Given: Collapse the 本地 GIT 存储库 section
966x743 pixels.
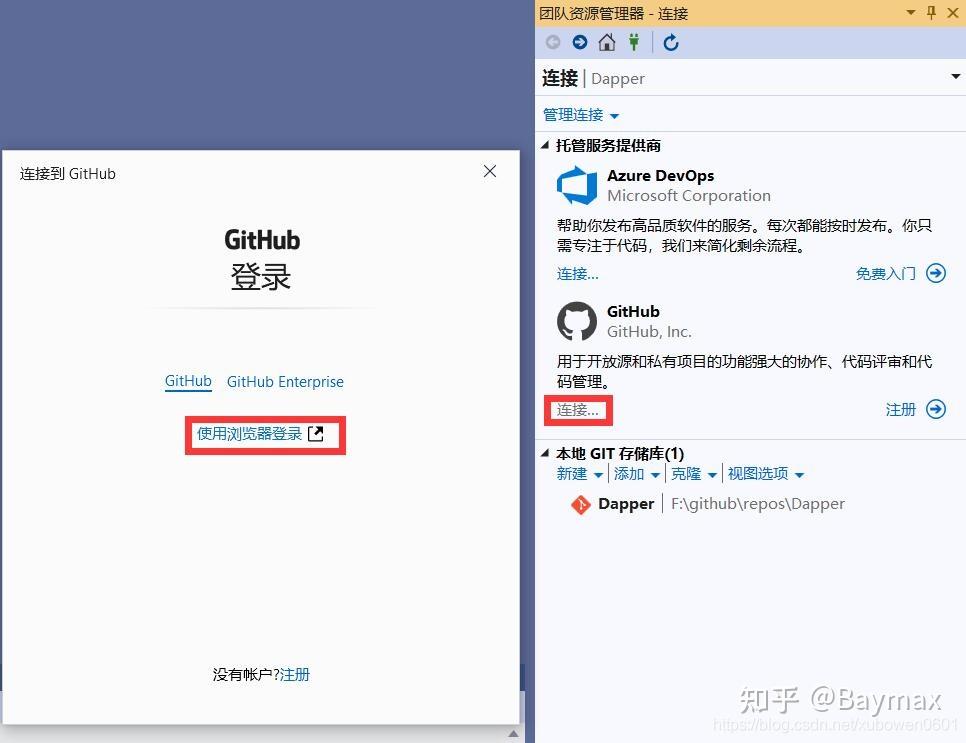Looking at the screenshot, I should (x=544, y=453).
